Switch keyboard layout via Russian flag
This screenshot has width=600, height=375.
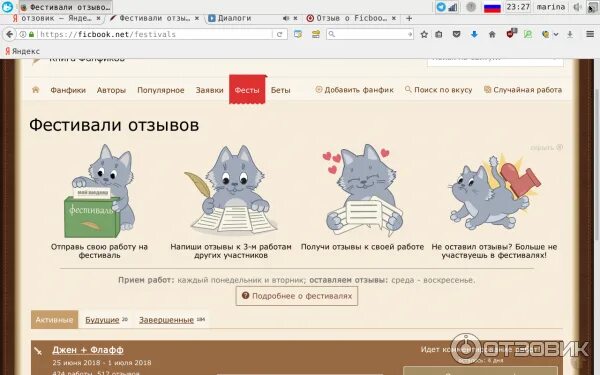(x=492, y=7)
